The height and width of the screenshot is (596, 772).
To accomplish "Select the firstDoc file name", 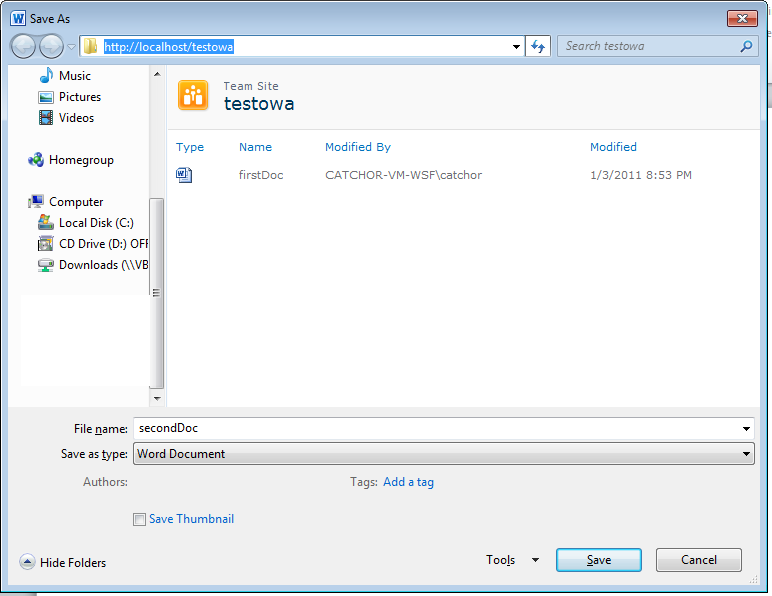I will click(x=261, y=175).
